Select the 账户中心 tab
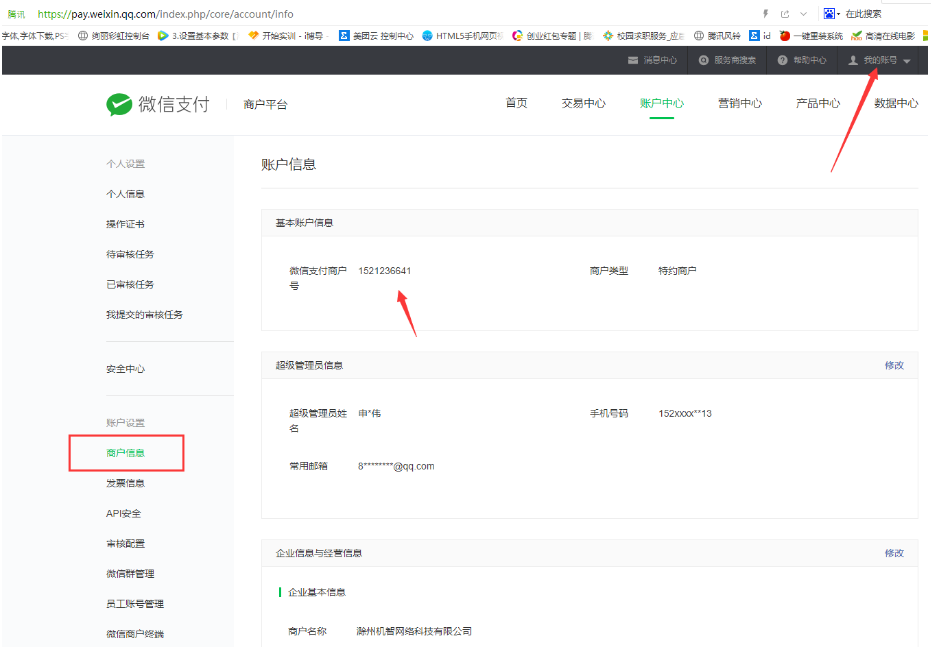Screen dimensions: 931x650 (661, 103)
